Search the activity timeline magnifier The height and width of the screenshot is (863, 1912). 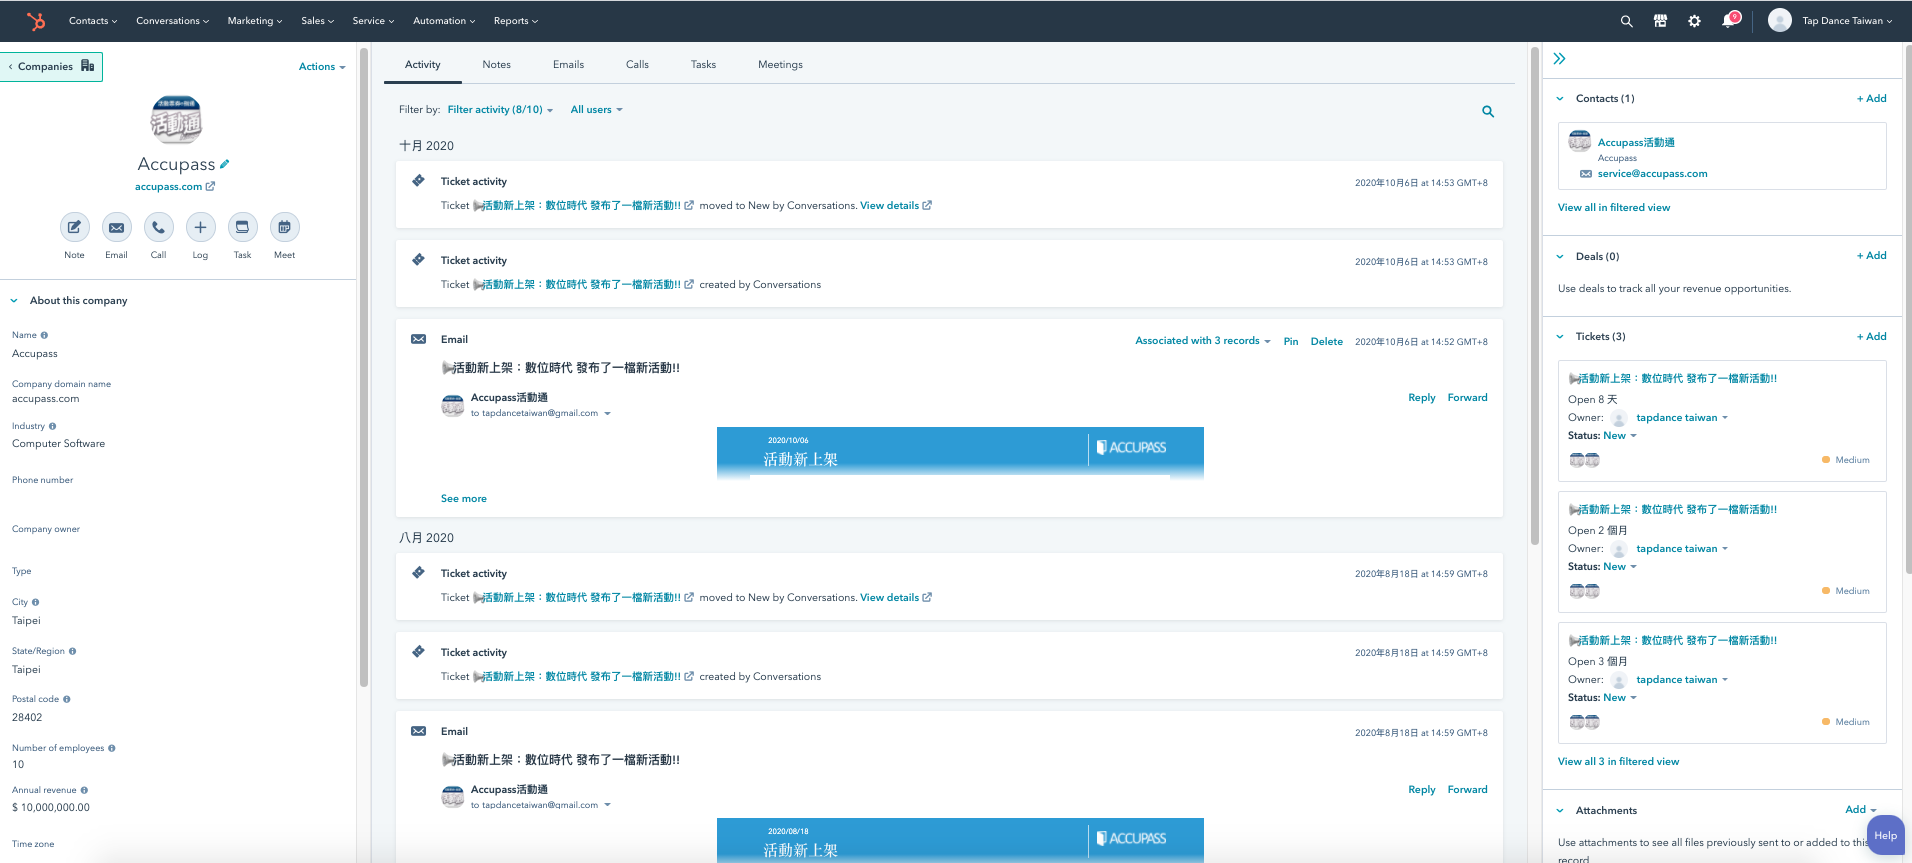point(1488,111)
